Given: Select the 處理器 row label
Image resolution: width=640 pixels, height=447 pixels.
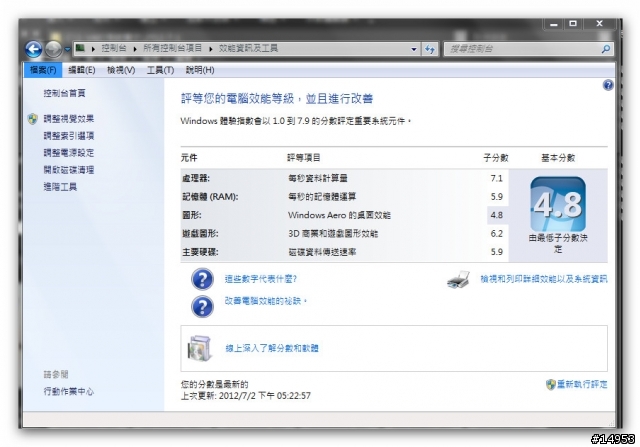Looking at the screenshot, I should [196, 178].
